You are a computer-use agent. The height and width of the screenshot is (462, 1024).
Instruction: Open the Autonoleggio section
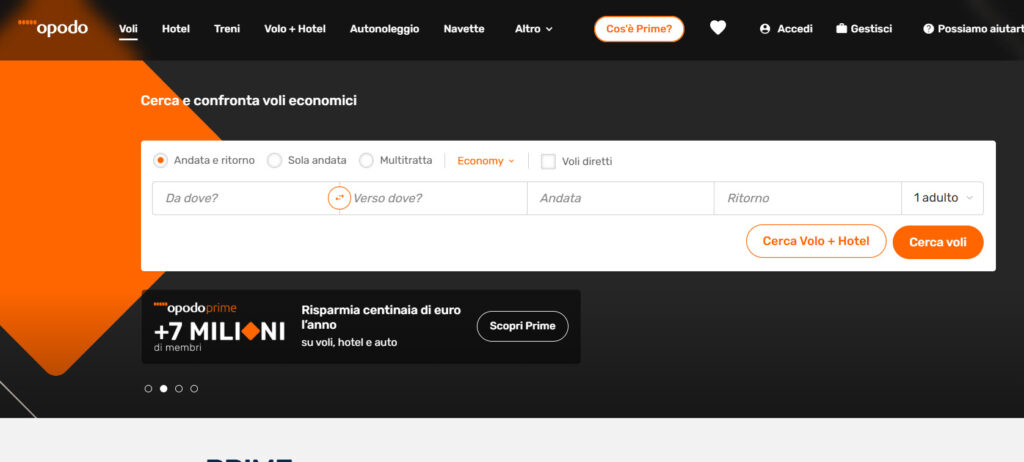[384, 29]
